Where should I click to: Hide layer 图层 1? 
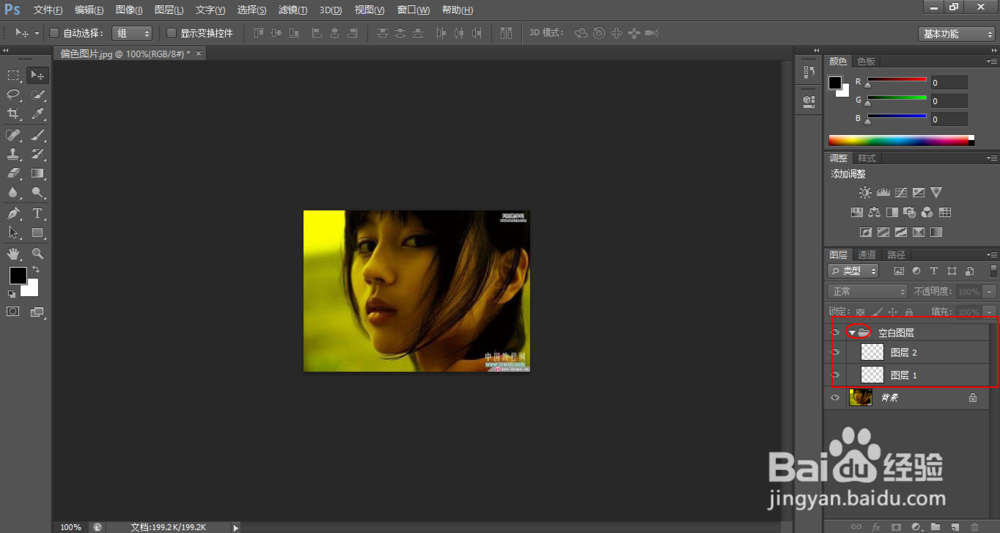(835, 375)
